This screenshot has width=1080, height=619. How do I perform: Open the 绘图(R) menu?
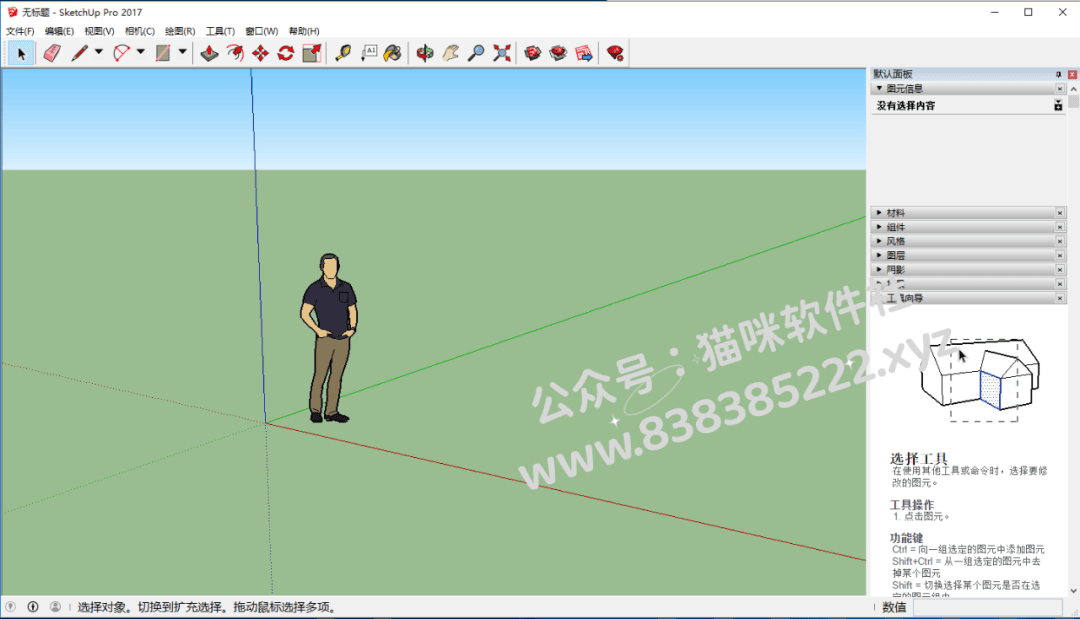pos(180,31)
